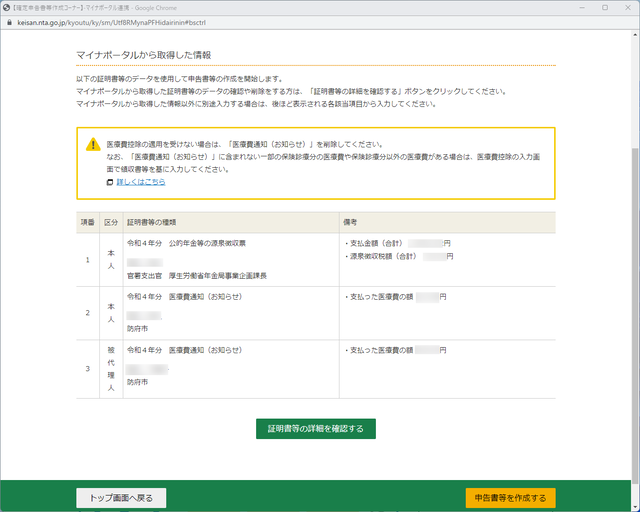The width and height of the screenshot is (640, 512).
Task: Go back with トップ画面へ戻る button
Action: point(121,498)
